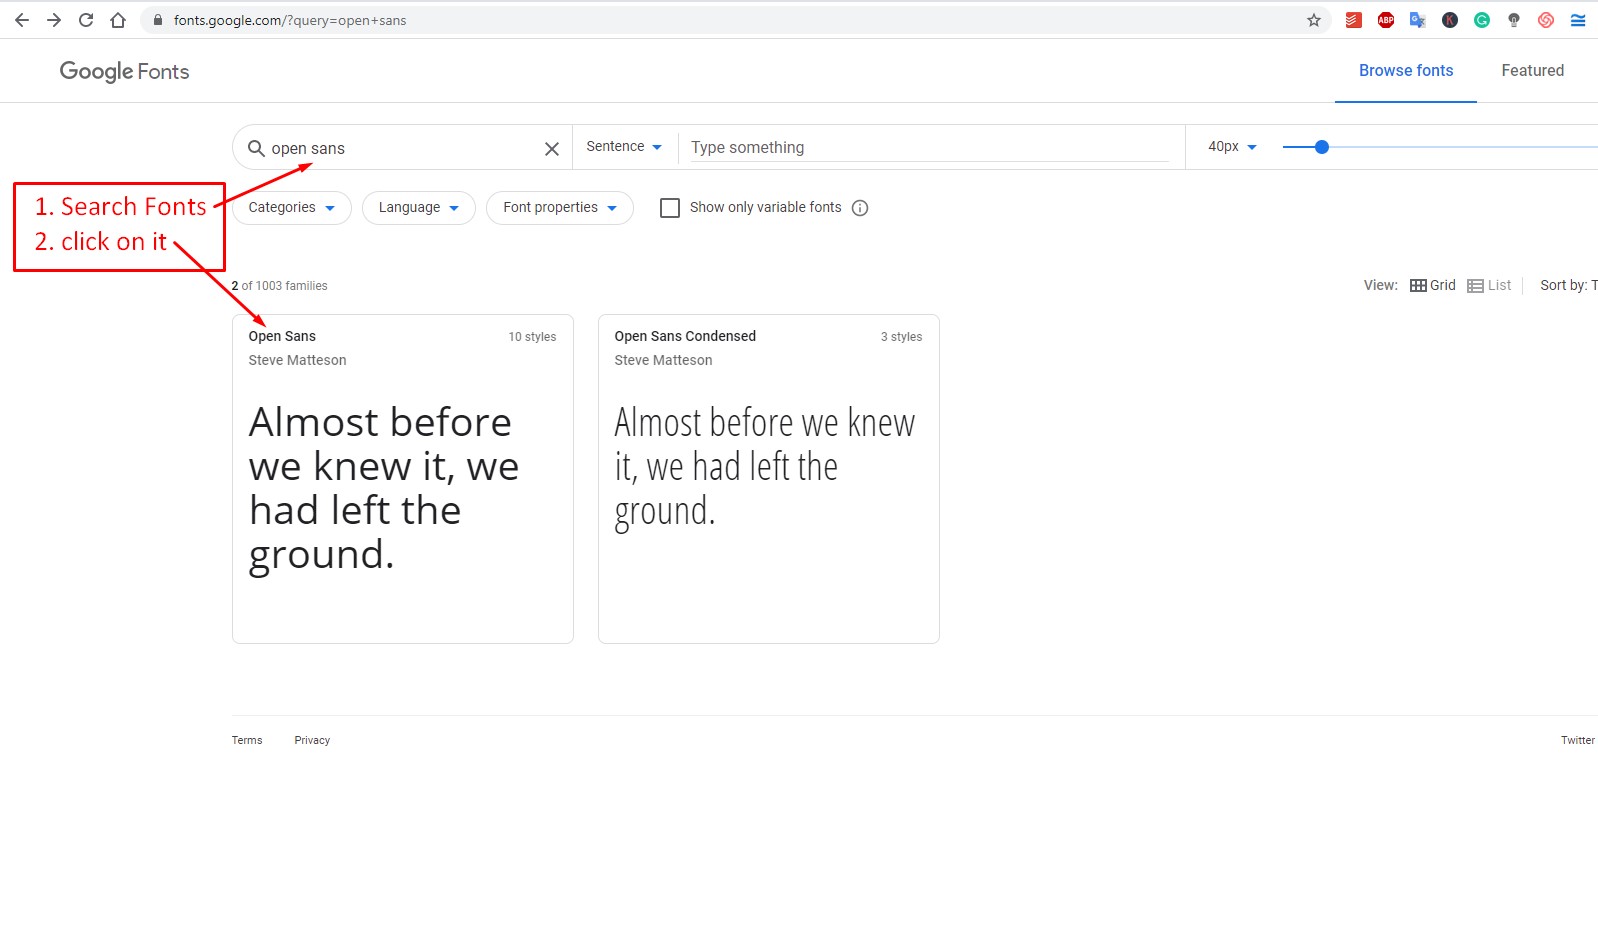Screen dimensions: 1598x925
Task: Open the Grammarly extension icon
Action: (1482, 20)
